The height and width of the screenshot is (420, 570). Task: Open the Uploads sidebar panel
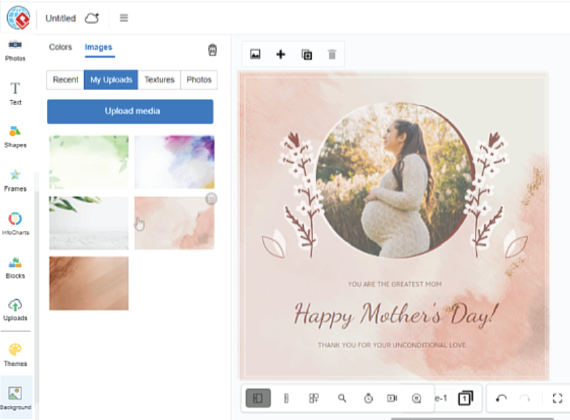tap(15, 310)
